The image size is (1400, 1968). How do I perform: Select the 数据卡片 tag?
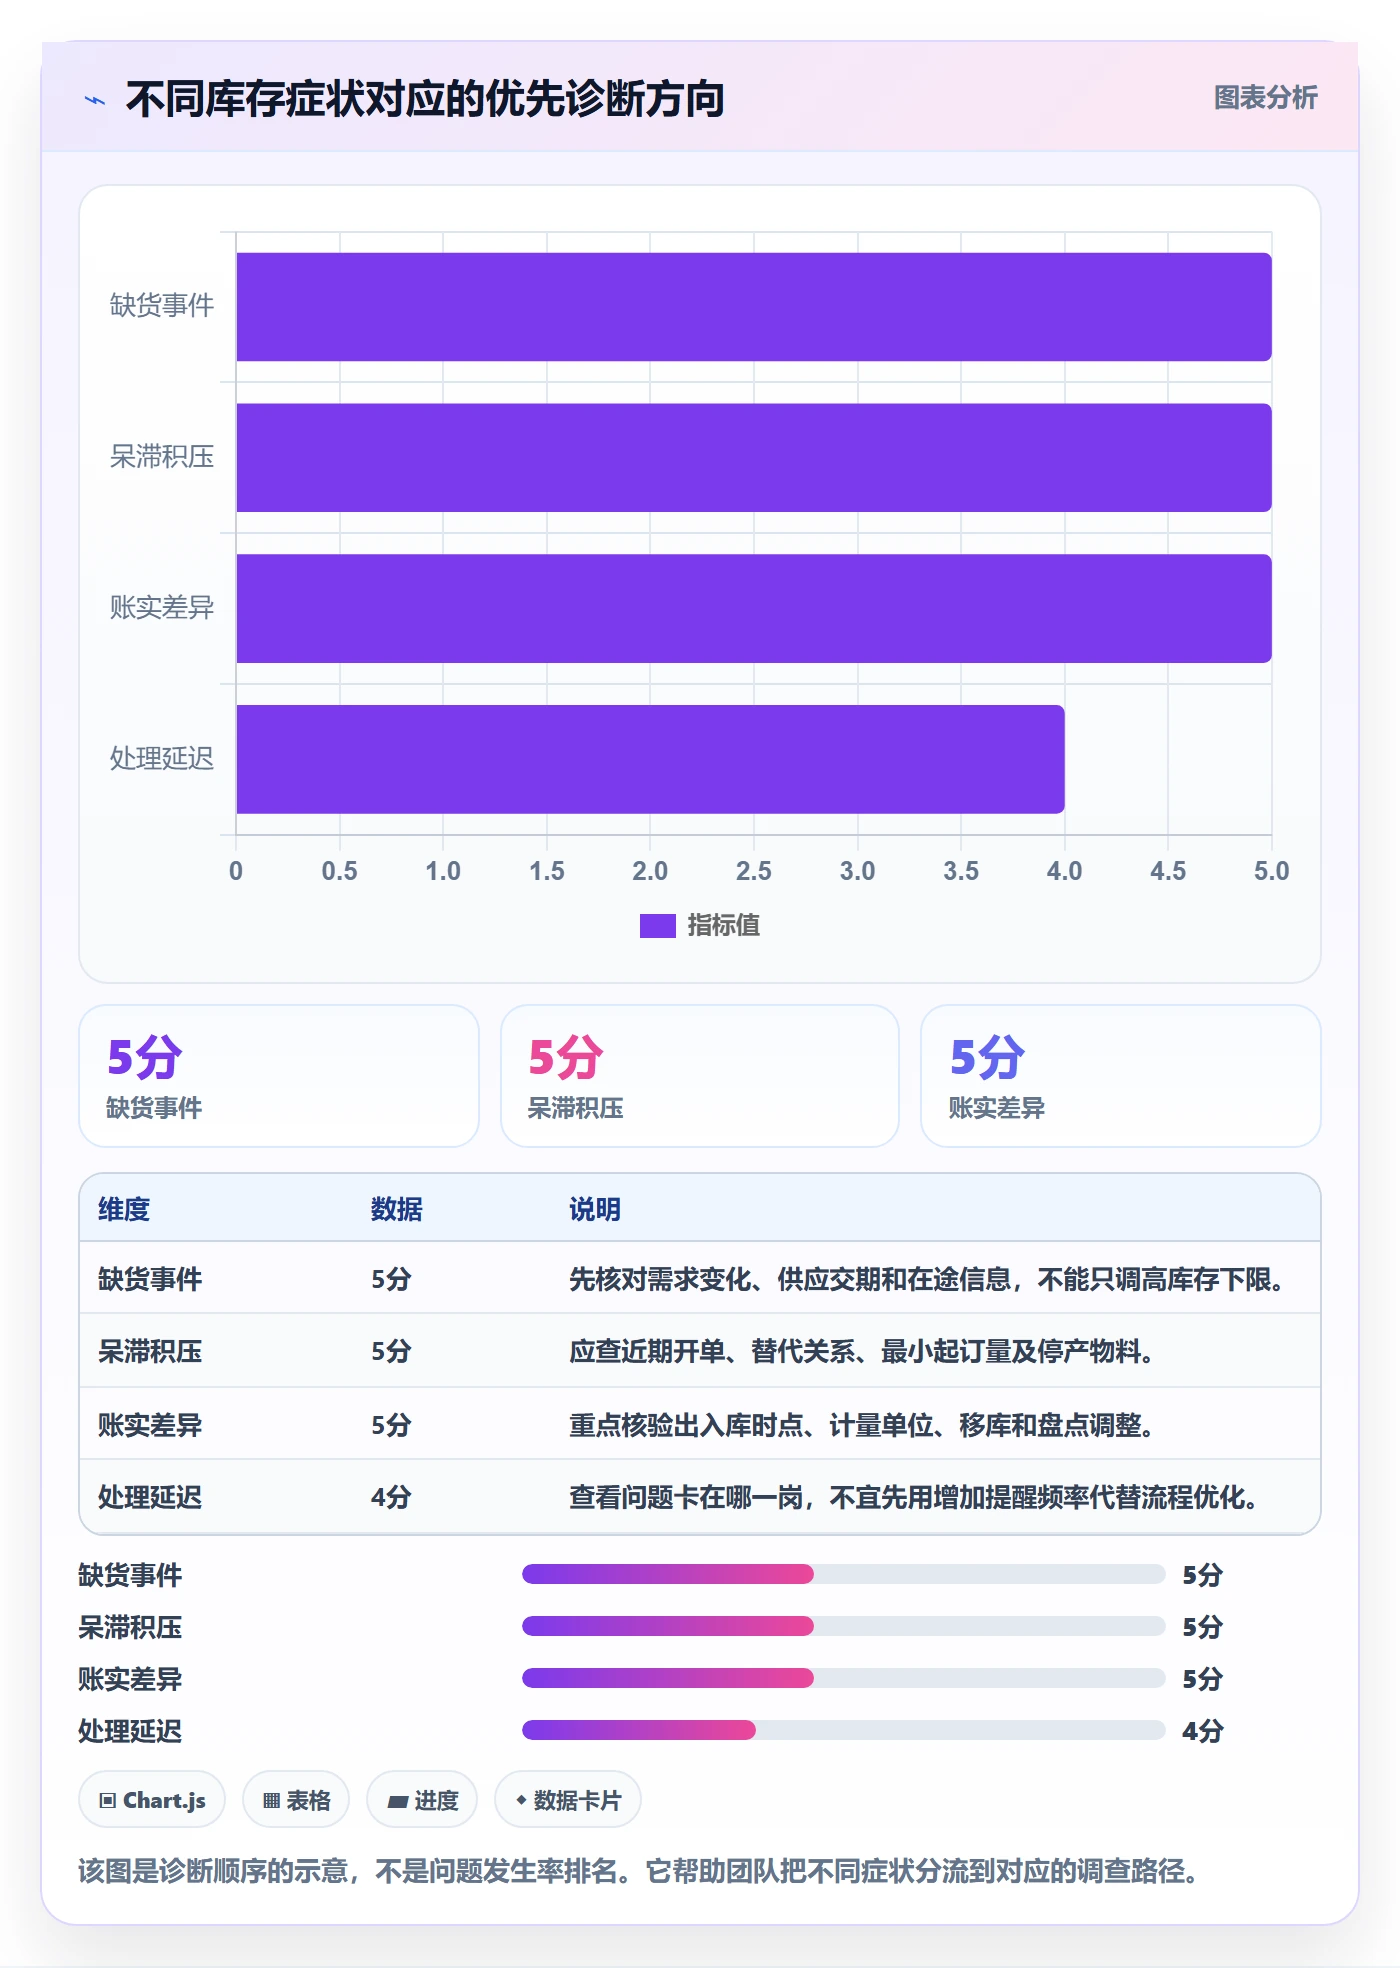(568, 1801)
